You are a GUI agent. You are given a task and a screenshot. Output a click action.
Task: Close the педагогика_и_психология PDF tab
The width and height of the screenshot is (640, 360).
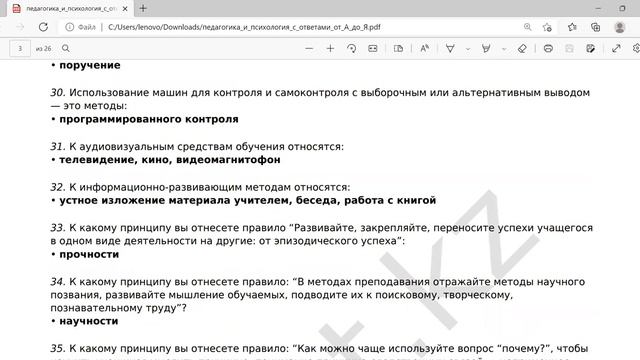click(x=125, y=9)
